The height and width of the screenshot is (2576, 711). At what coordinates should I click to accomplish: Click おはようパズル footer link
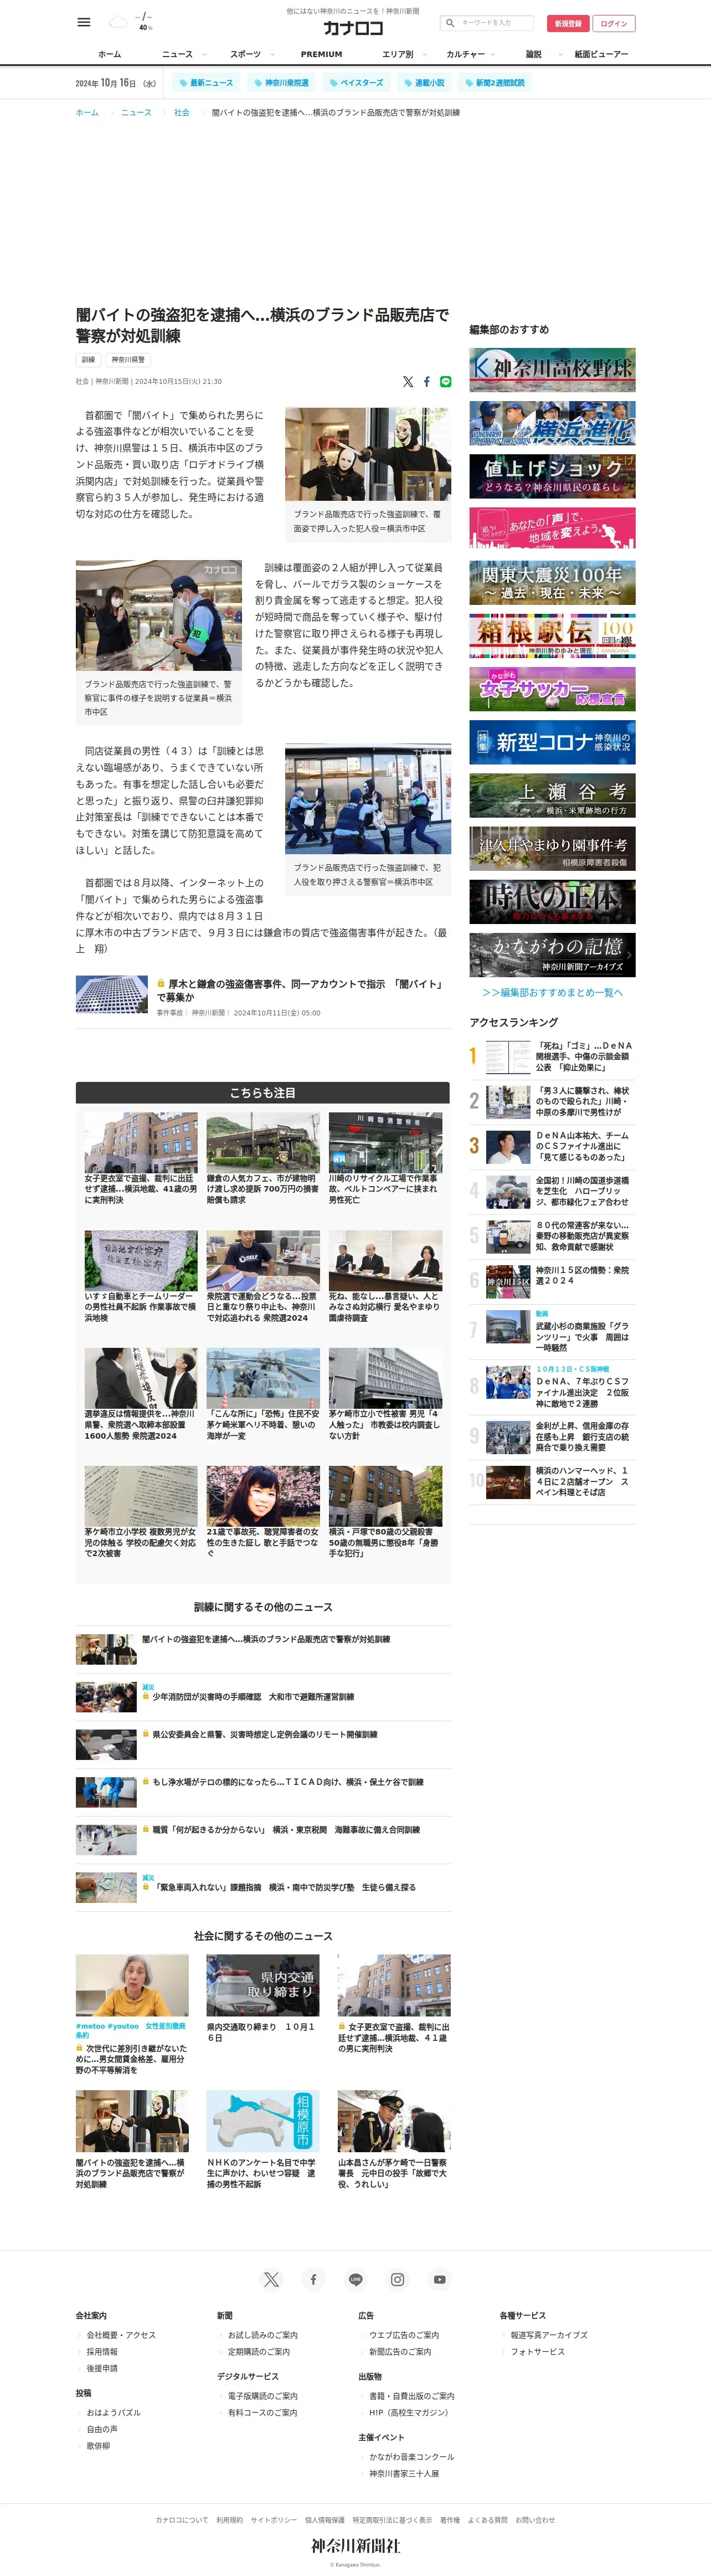tap(114, 2413)
